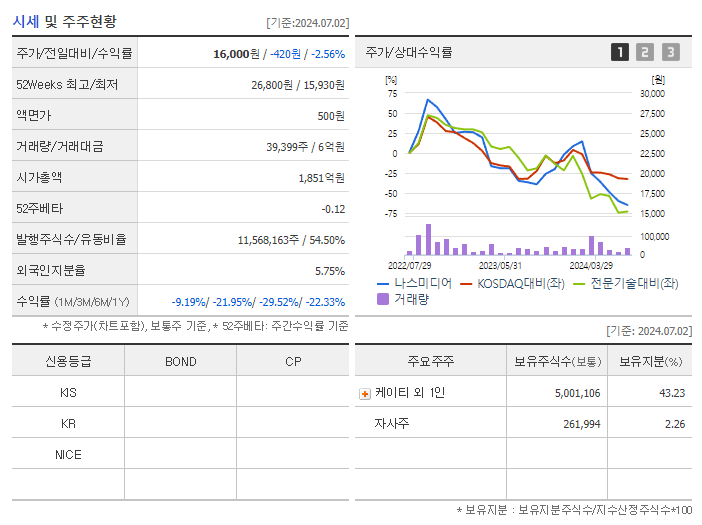Switch to chart tab 2
This screenshot has width=702, height=525.
[x=645, y=52]
